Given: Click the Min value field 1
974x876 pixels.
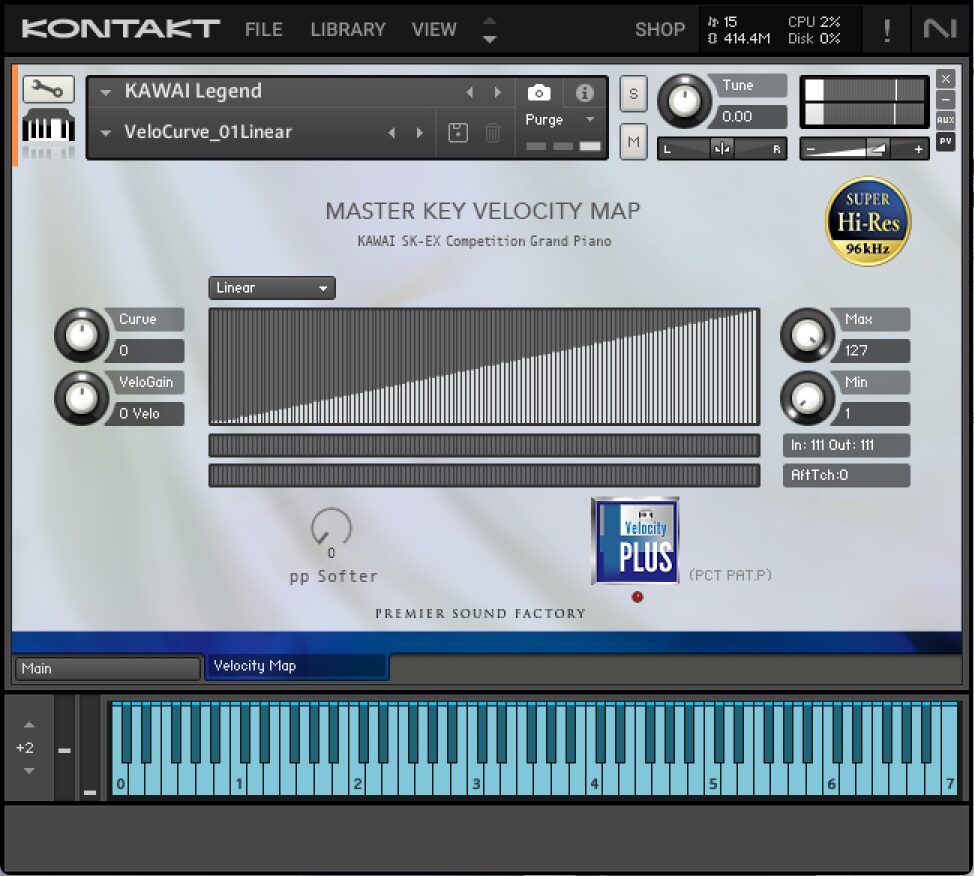Looking at the screenshot, I should (874, 413).
